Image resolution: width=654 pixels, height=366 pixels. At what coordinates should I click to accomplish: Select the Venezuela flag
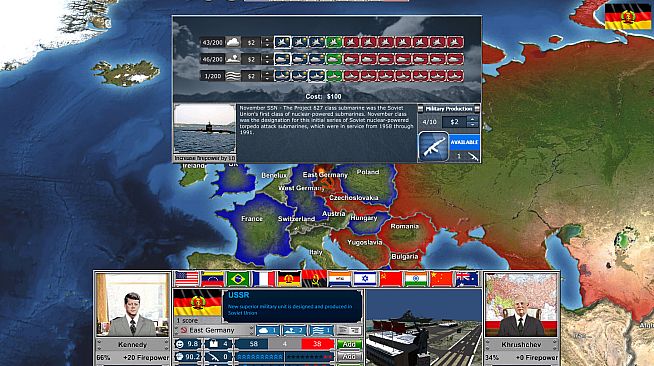(212, 279)
